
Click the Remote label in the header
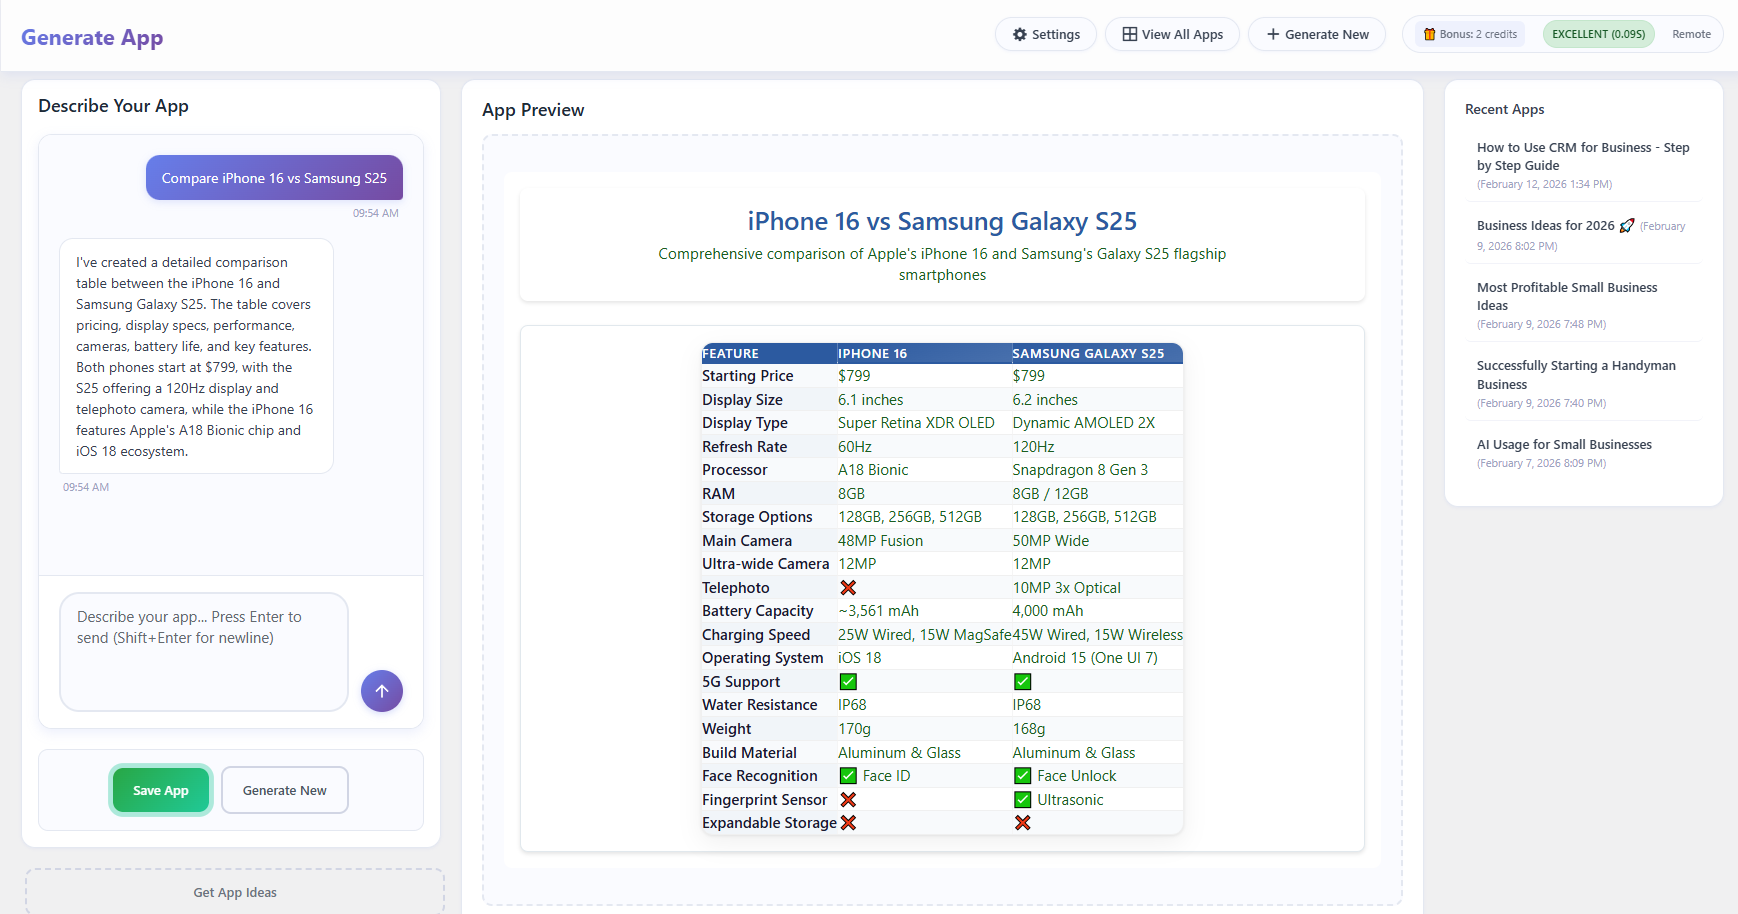pos(1692,33)
